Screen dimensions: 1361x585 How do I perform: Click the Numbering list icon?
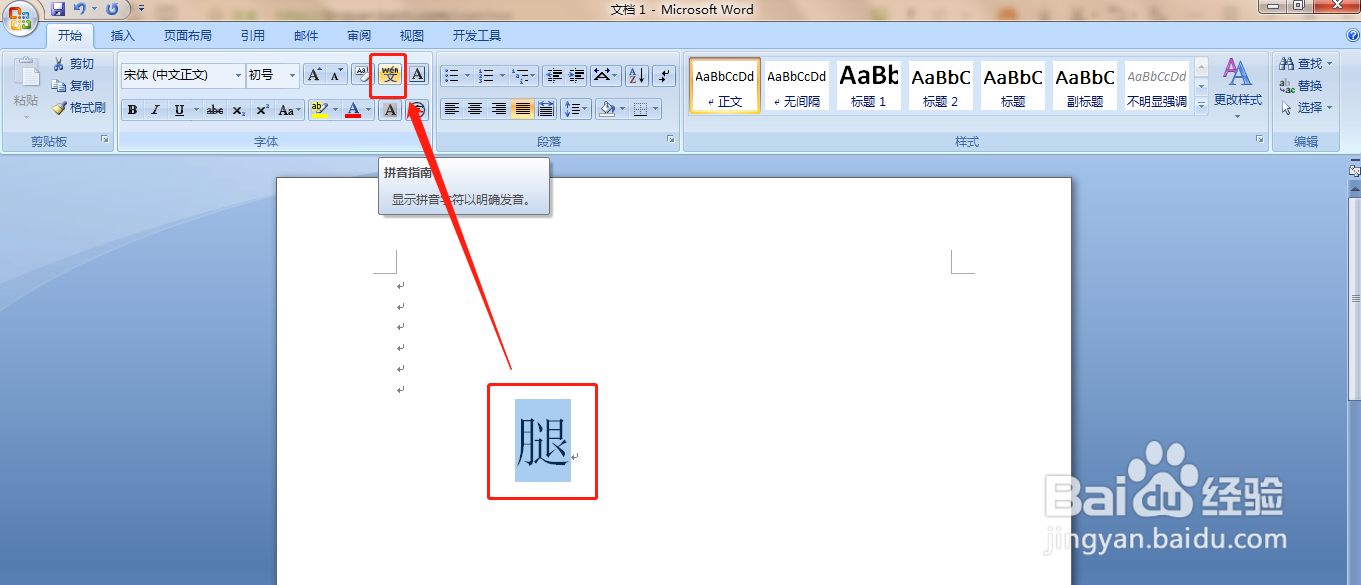click(487, 75)
